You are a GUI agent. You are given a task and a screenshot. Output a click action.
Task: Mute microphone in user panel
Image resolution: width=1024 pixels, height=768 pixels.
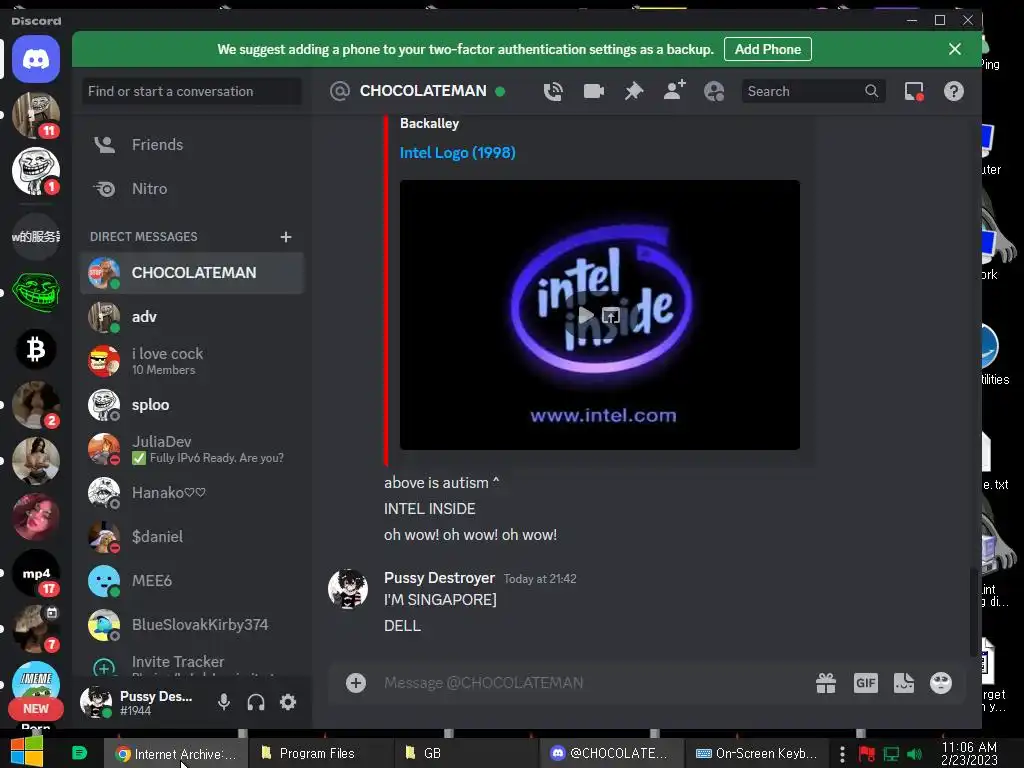pos(223,702)
